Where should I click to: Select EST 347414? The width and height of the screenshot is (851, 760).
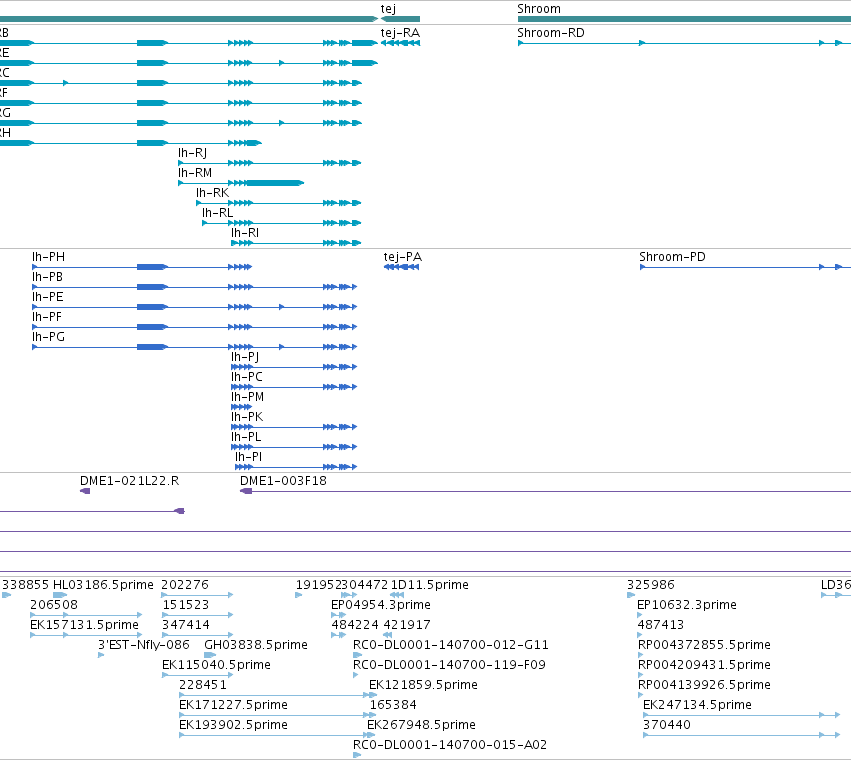[x=186, y=625]
